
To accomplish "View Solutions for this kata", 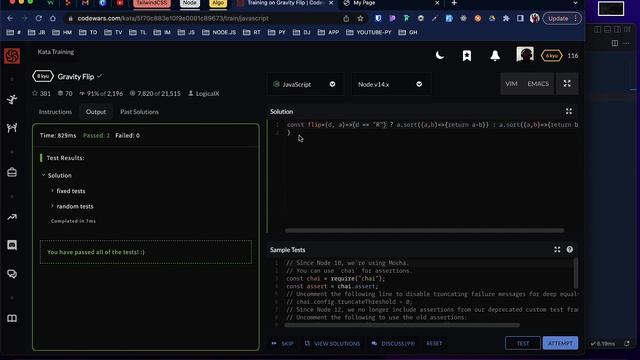I will [333, 344].
